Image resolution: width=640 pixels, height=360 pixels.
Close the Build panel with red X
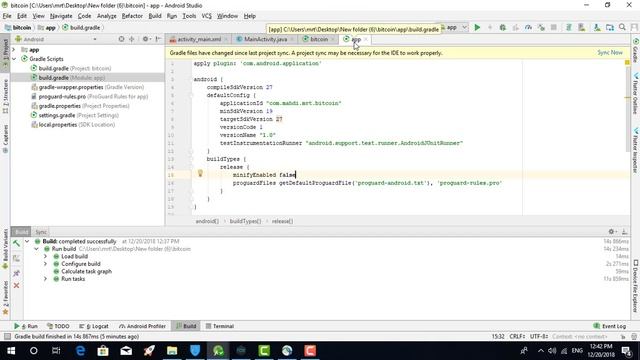(x=16, y=286)
